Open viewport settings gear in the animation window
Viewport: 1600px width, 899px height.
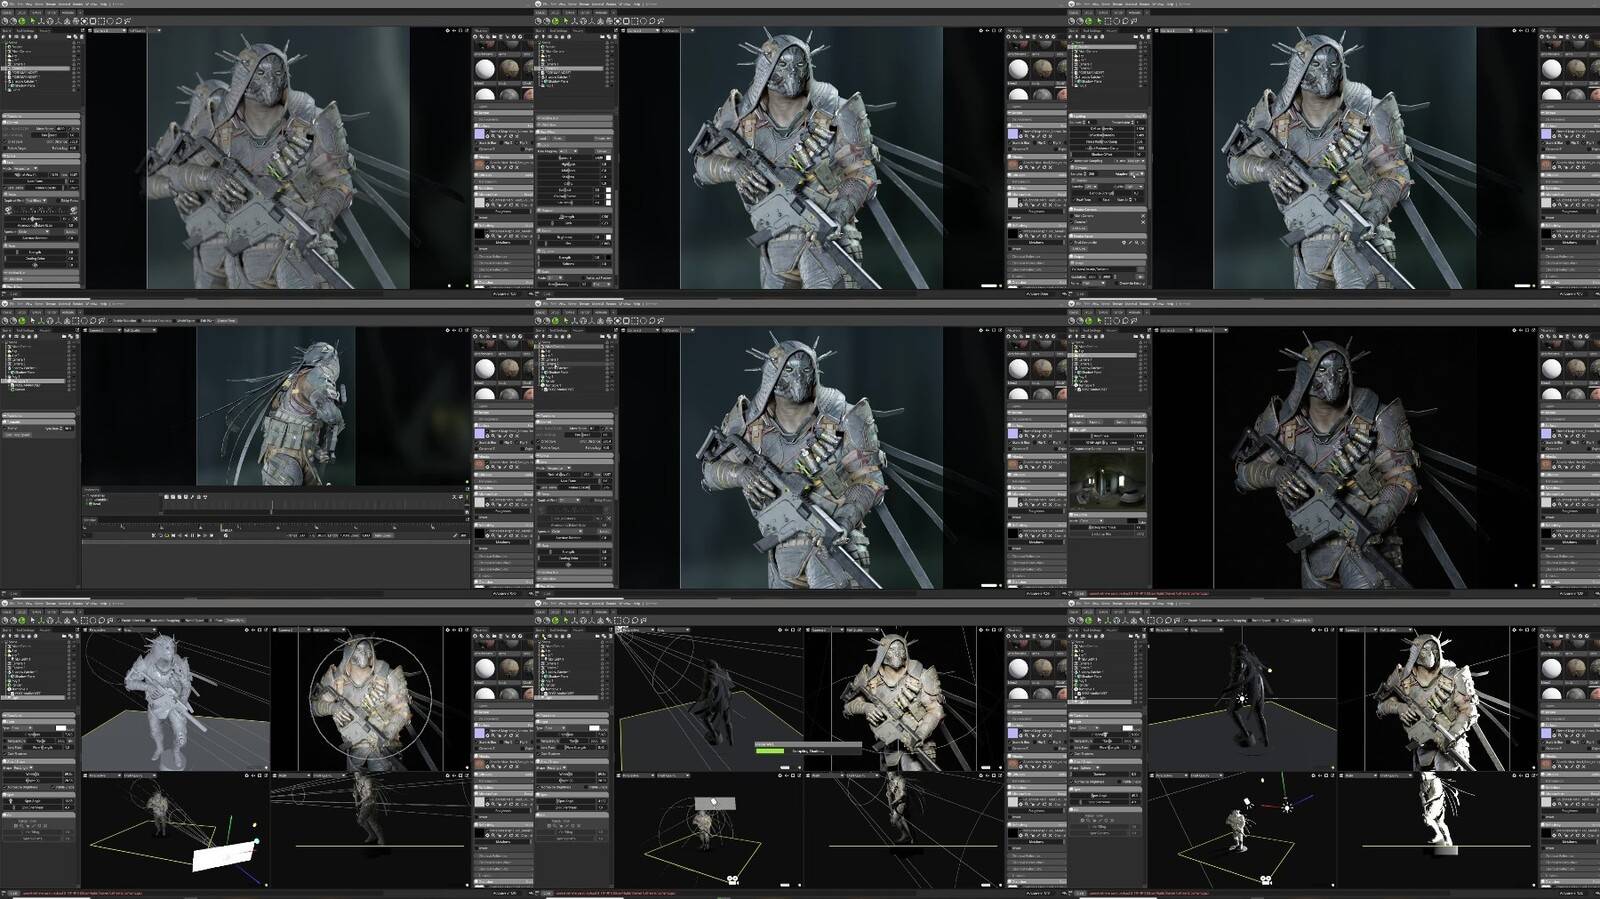pos(447,330)
